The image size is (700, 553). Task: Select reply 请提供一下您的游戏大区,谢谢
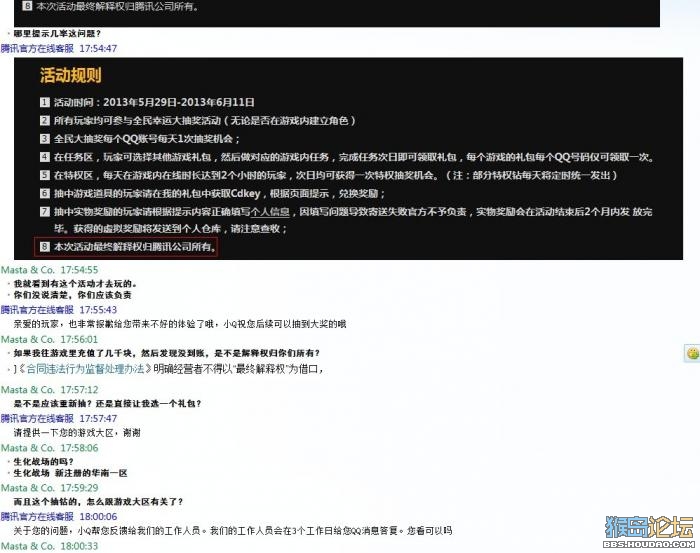[77, 432]
